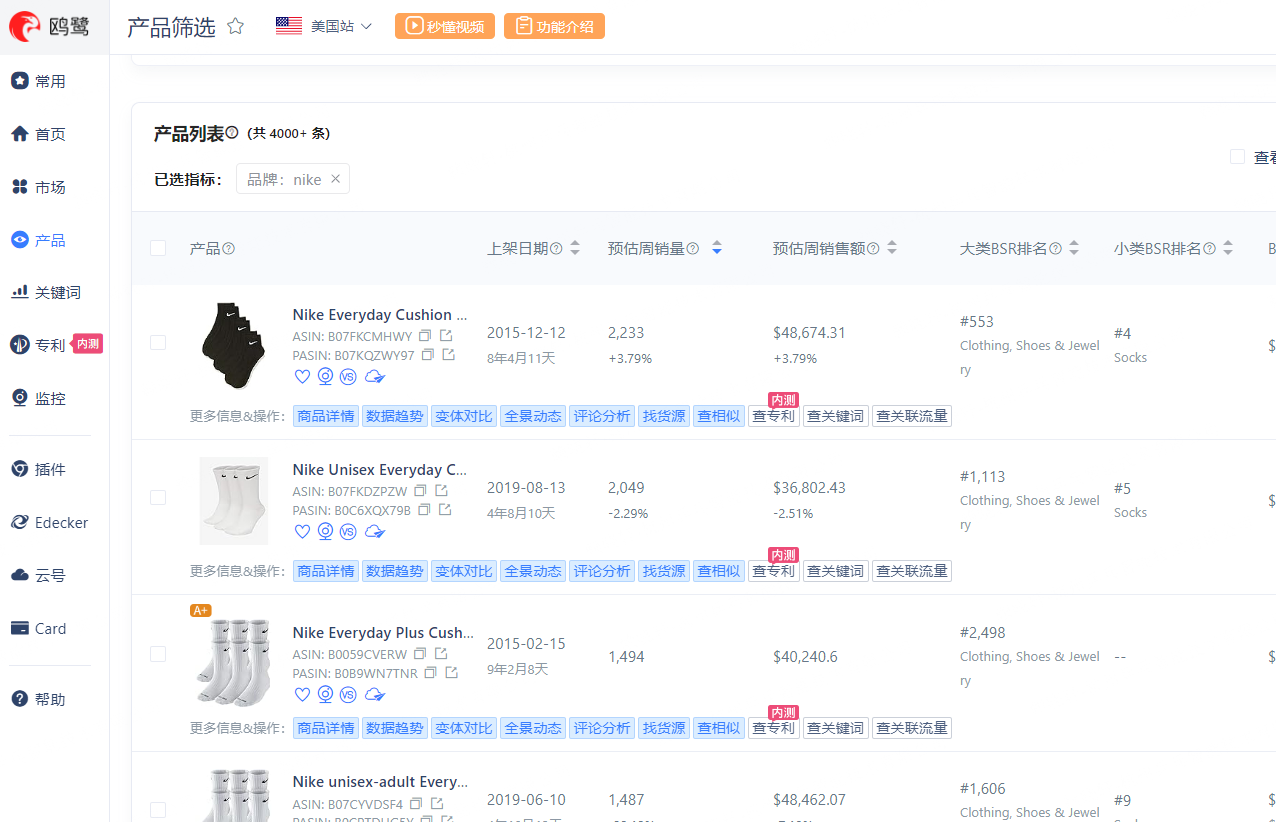Open the 市场 sidebar section
Image resolution: width=1276 pixels, height=822 pixels.
point(38,187)
